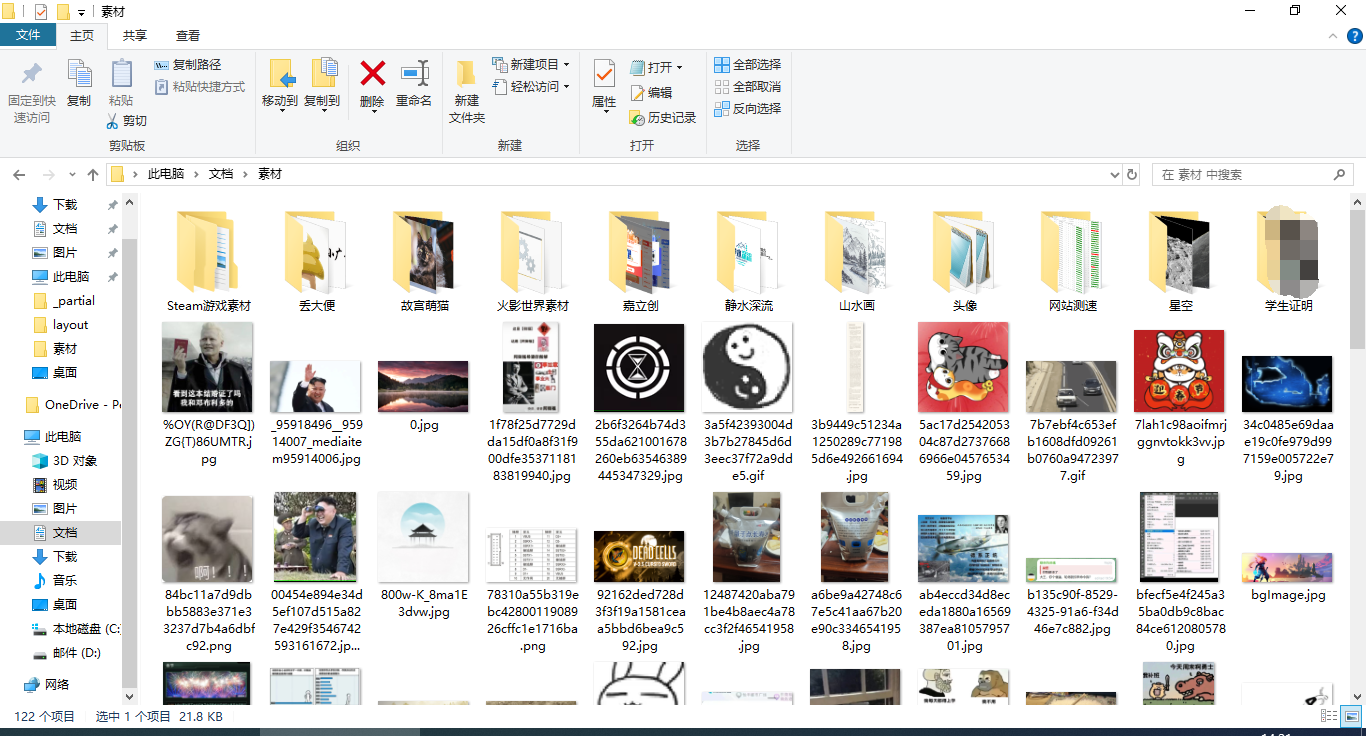Switch to the View (查看) ribbon tab
The width and height of the screenshot is (1366, 736).
188,35
